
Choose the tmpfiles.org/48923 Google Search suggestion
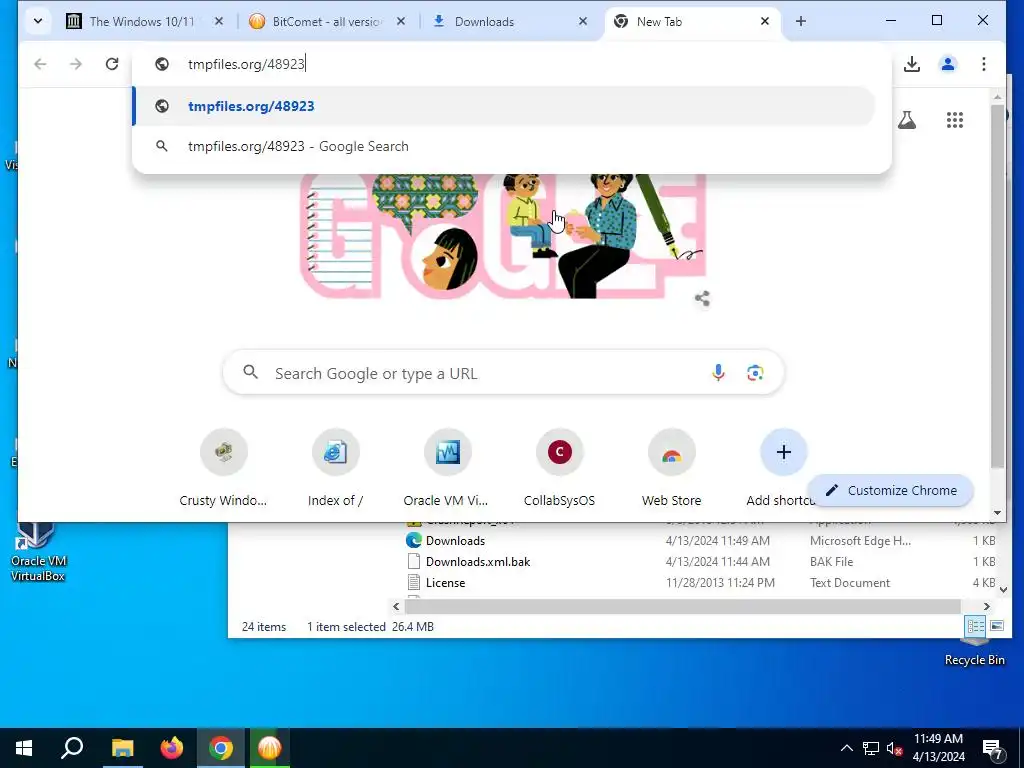point(504,146)
